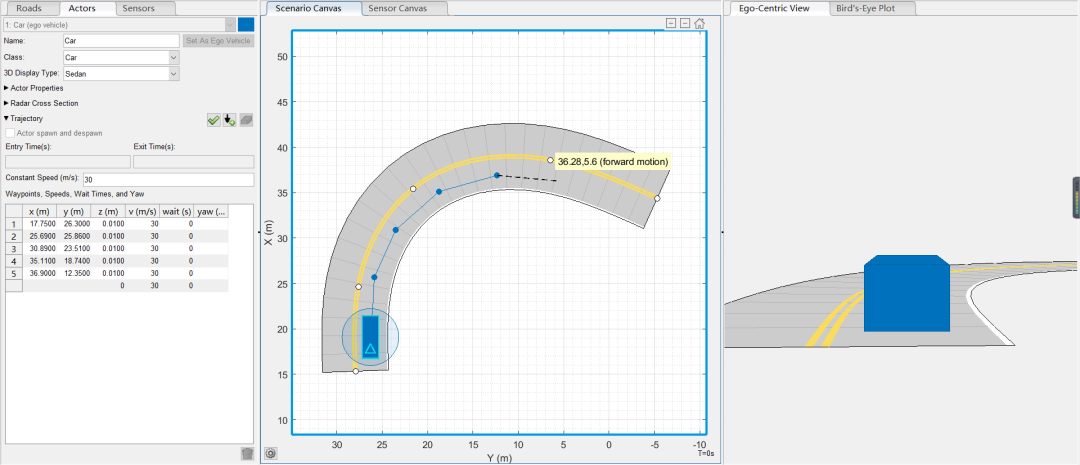Image resolution: width=1080 pixels, height=465 pixels.
Task: Click the Set As Ego Vehicle button
Action: pyautogui.click(x=219, y=41)
